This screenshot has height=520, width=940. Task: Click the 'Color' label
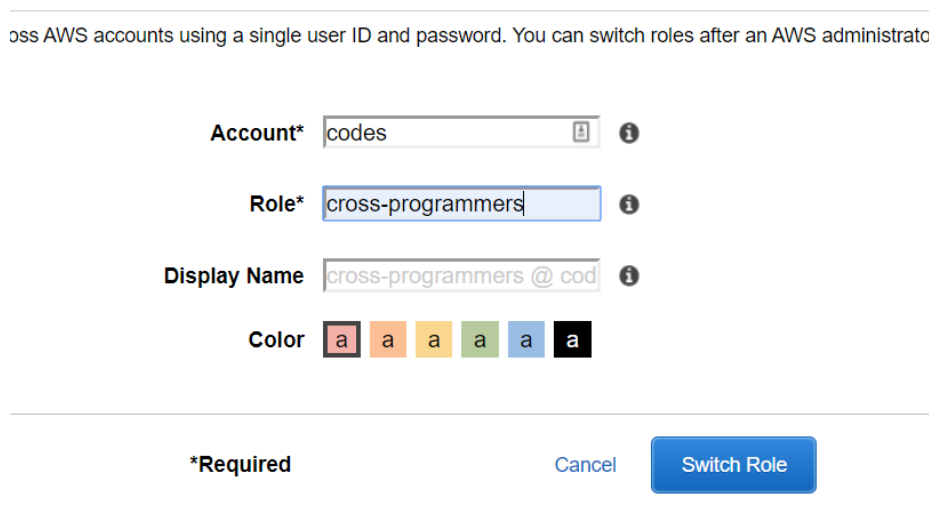tap(276, 340)
